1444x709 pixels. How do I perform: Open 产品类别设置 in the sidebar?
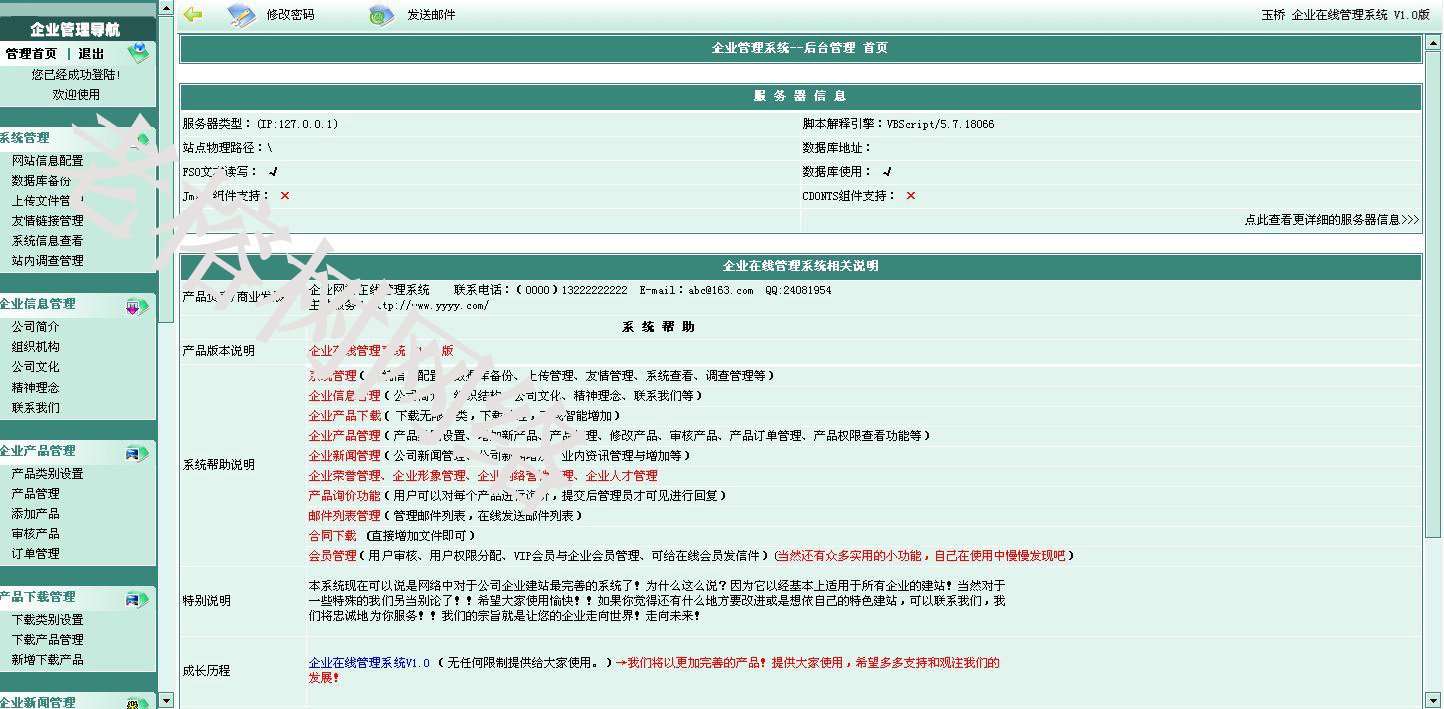coord(48,474)
